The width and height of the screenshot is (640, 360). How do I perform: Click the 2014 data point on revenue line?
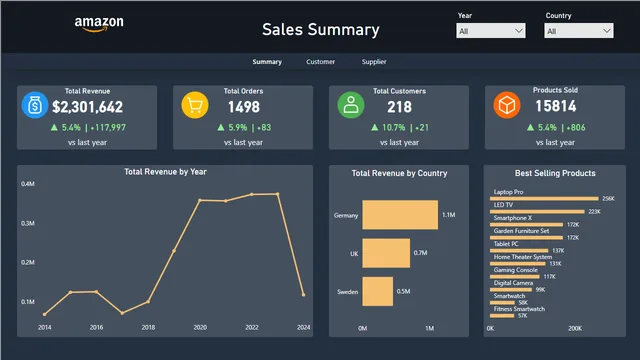tap(44, 314)
